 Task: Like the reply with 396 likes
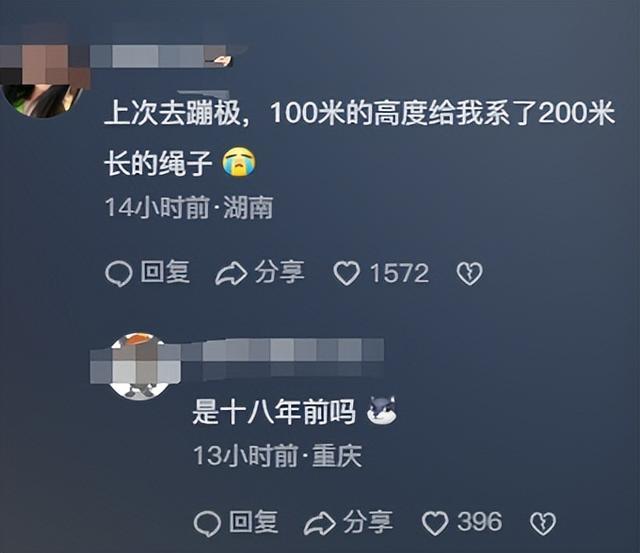[x=435, y=523]
